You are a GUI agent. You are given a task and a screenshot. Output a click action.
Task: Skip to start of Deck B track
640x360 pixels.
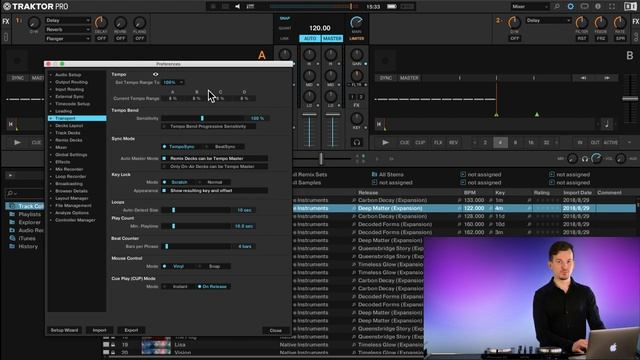(x=379, y=124)
